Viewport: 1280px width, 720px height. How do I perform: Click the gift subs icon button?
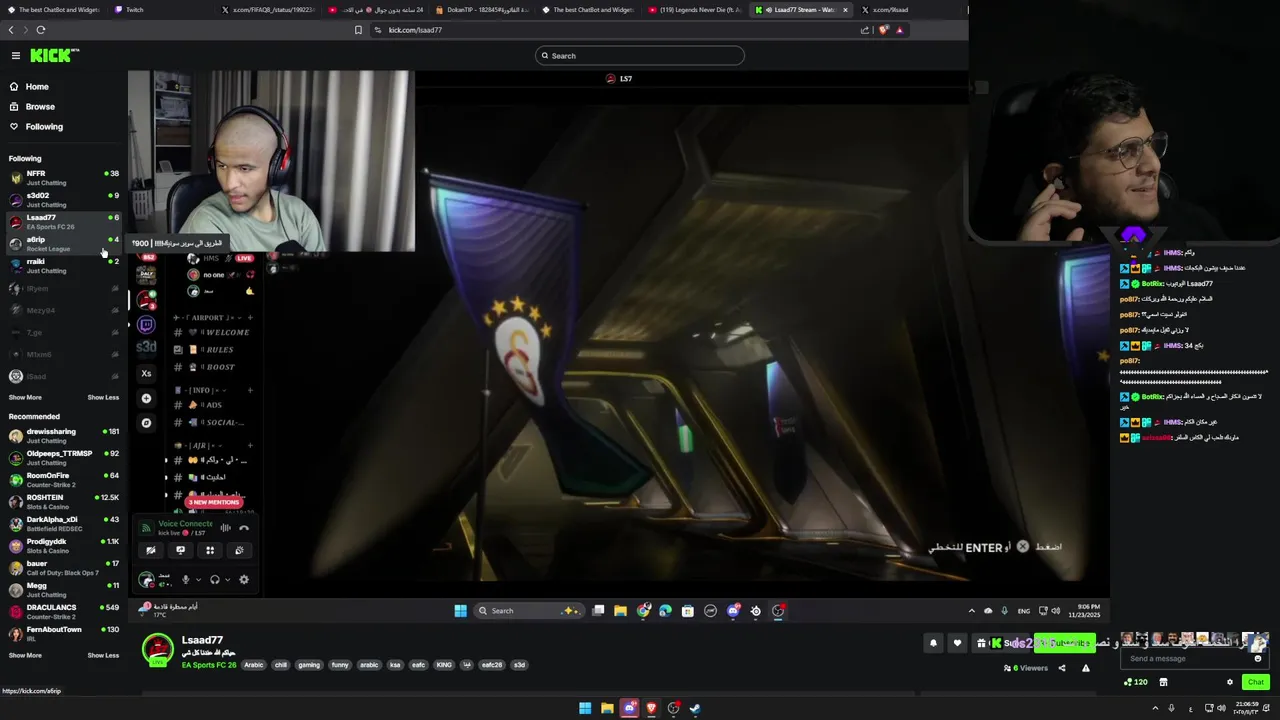pos(981,643)
